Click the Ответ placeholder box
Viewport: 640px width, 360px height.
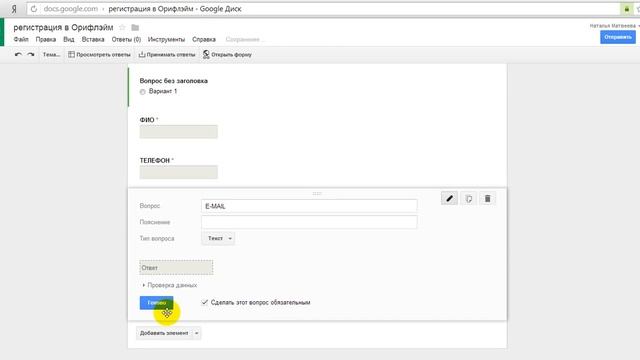[x=176, y=267]
